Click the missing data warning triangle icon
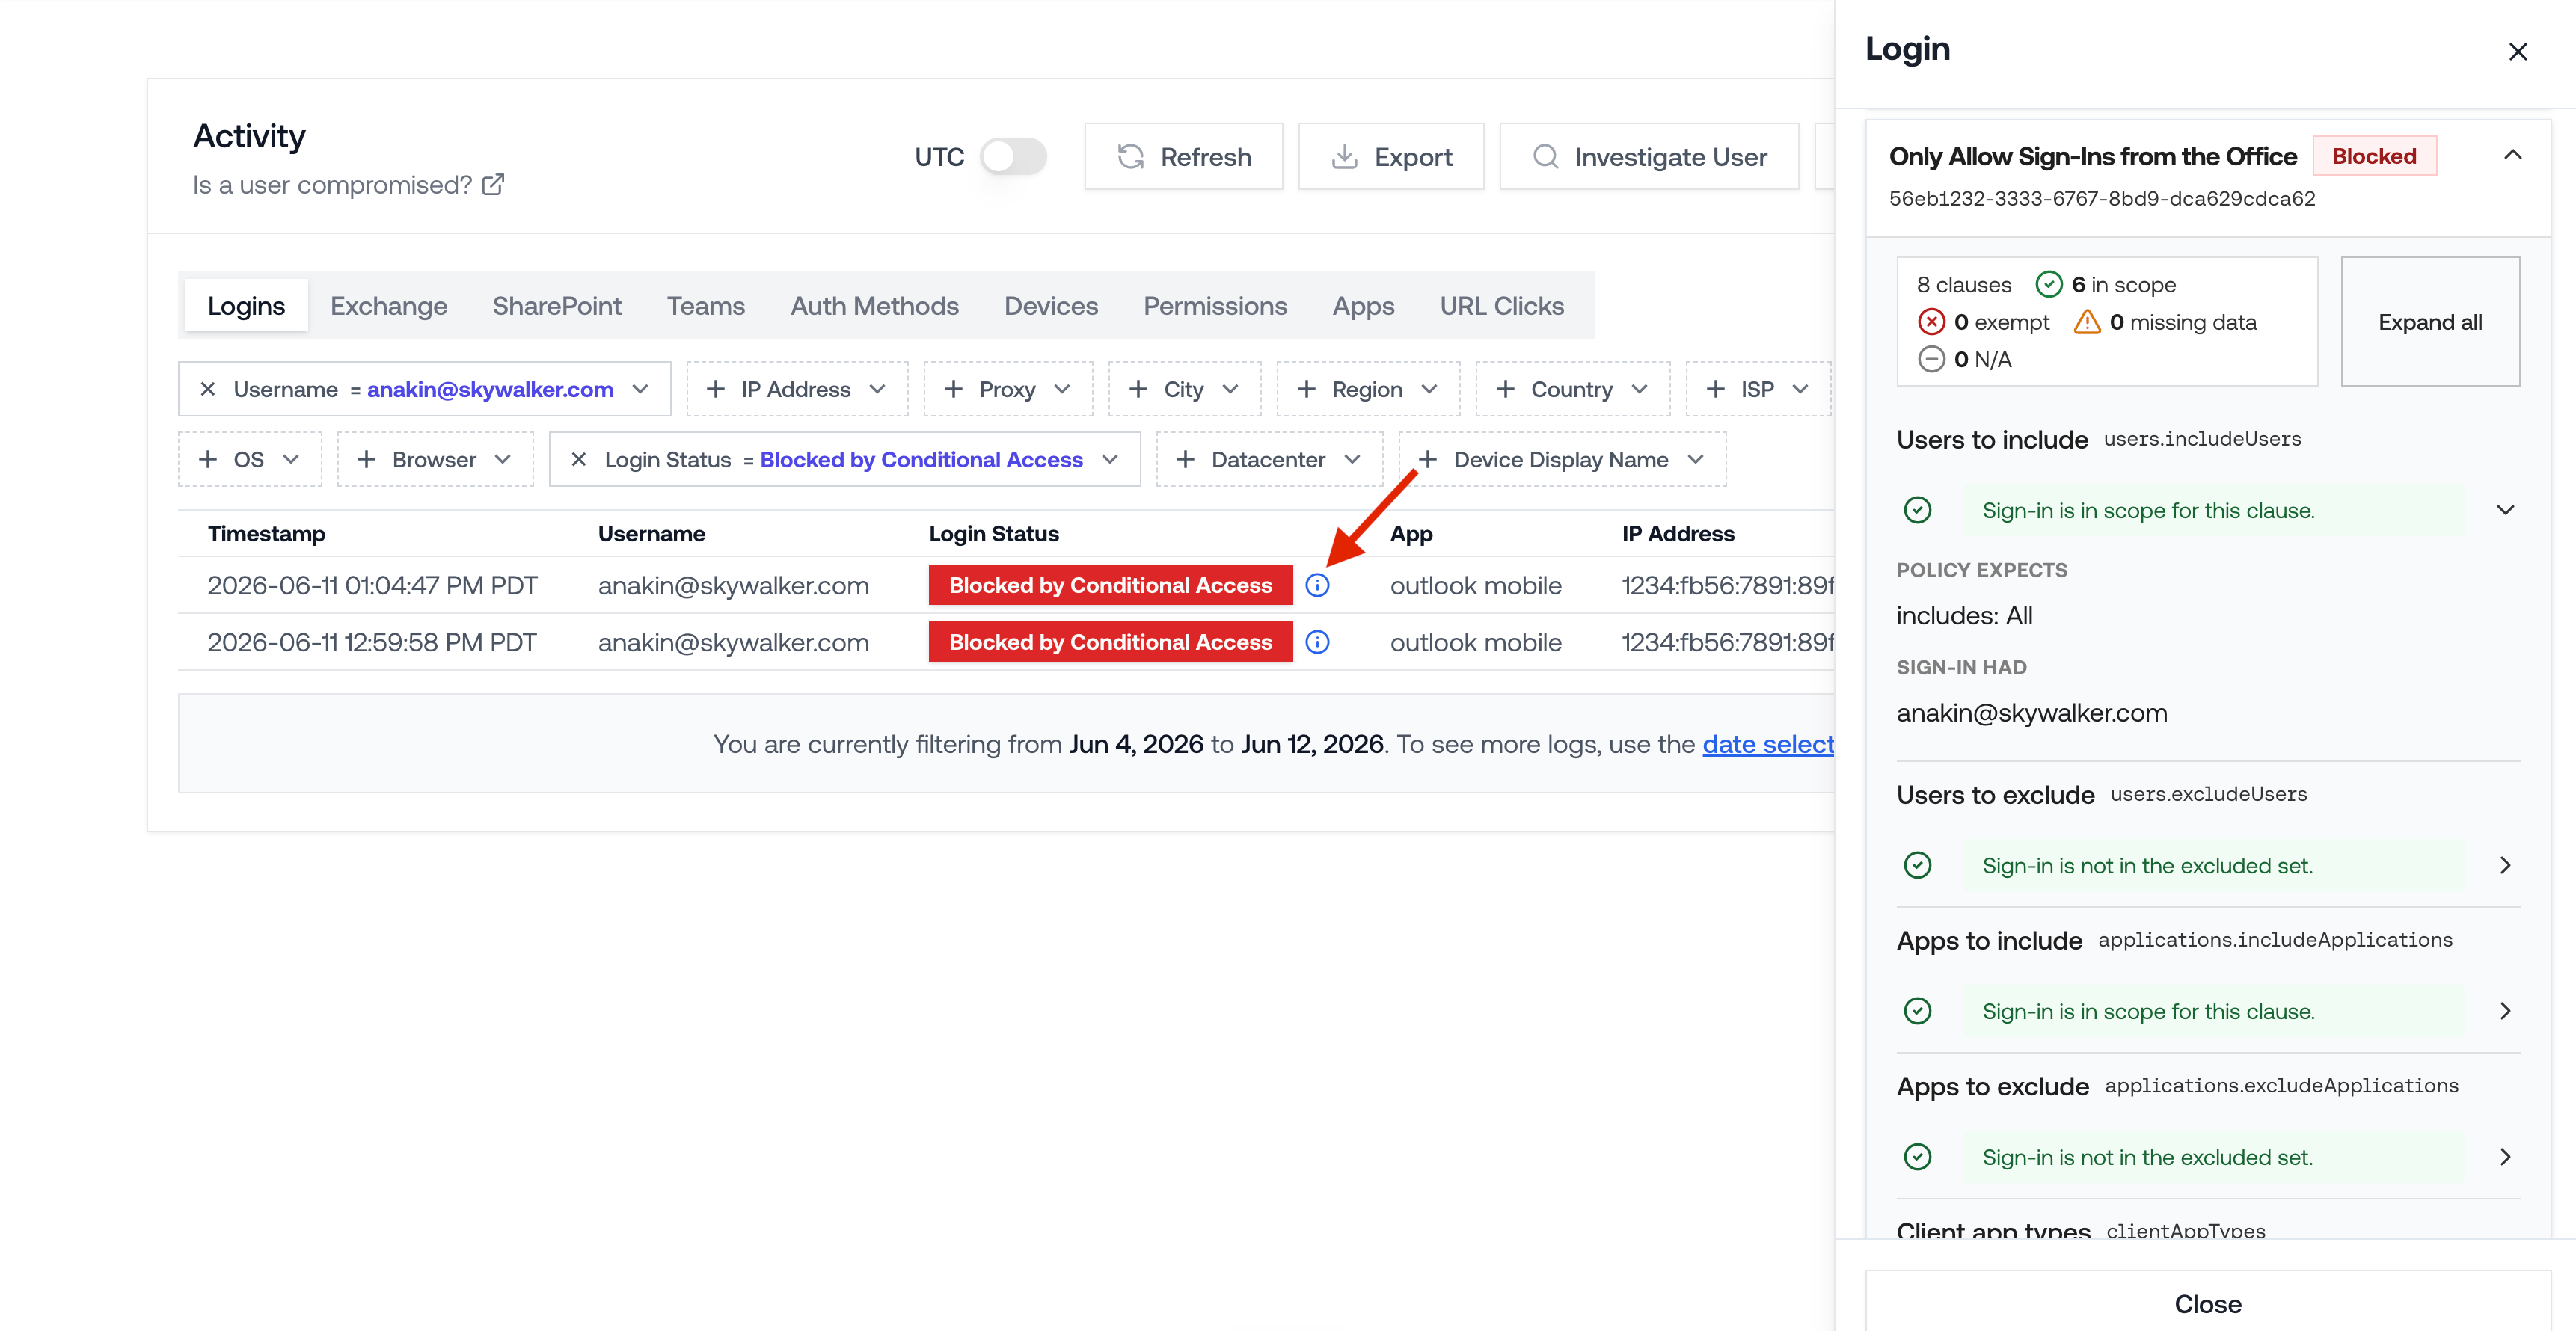Viewport: 2576px width, 1331px height. click(x=2086, y=322)
